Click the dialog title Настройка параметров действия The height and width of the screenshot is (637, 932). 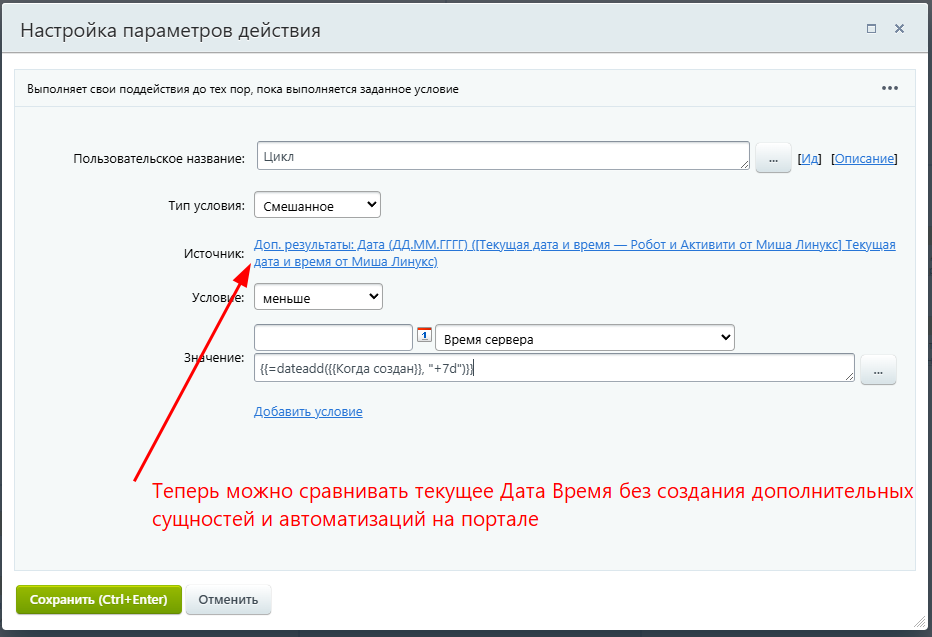171,30
